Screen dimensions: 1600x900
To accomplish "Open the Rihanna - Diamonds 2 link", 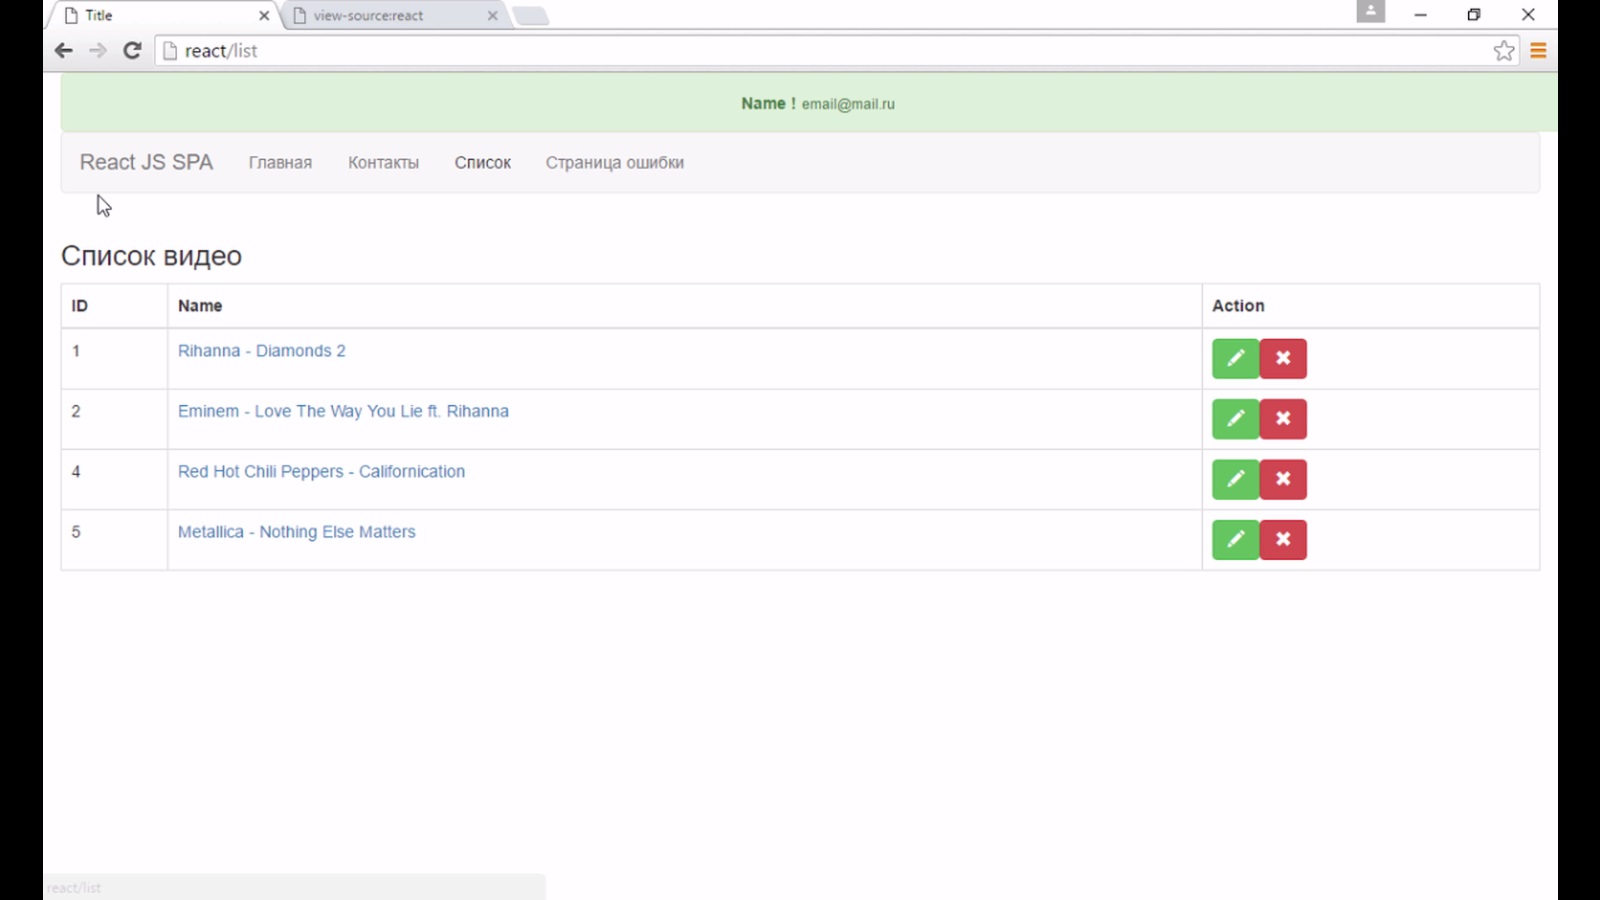I will pos(262,351).
